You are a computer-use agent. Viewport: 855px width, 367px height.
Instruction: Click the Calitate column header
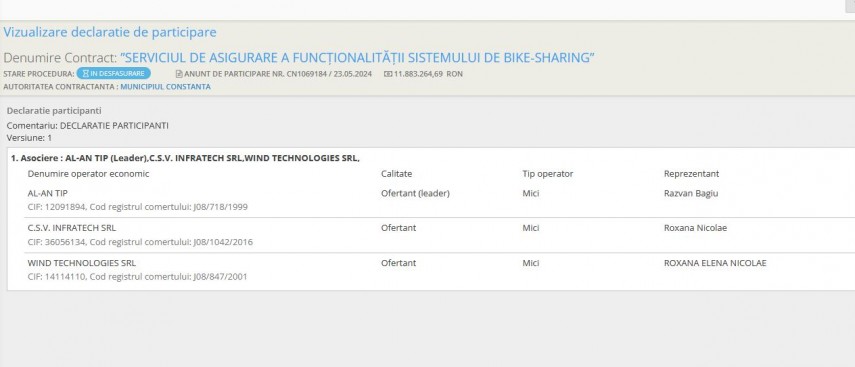[x=396, y=174]
